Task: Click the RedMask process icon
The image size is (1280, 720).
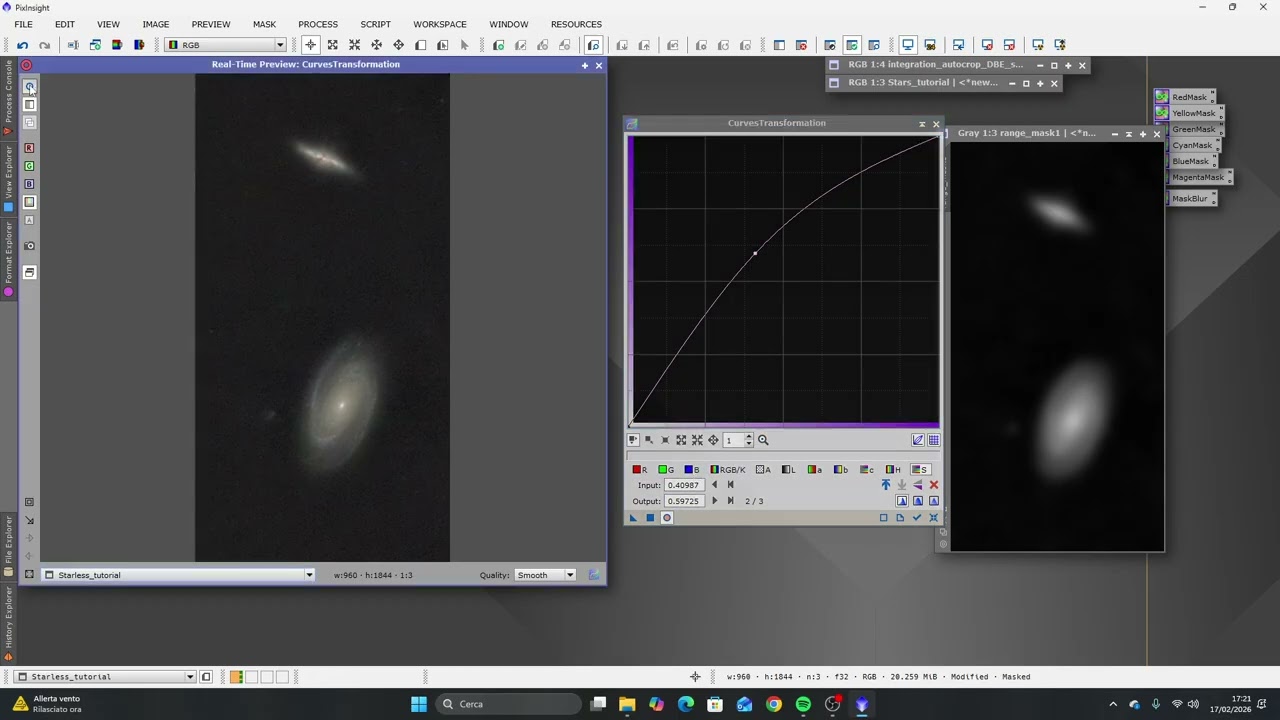Action: pos(1185,97)
